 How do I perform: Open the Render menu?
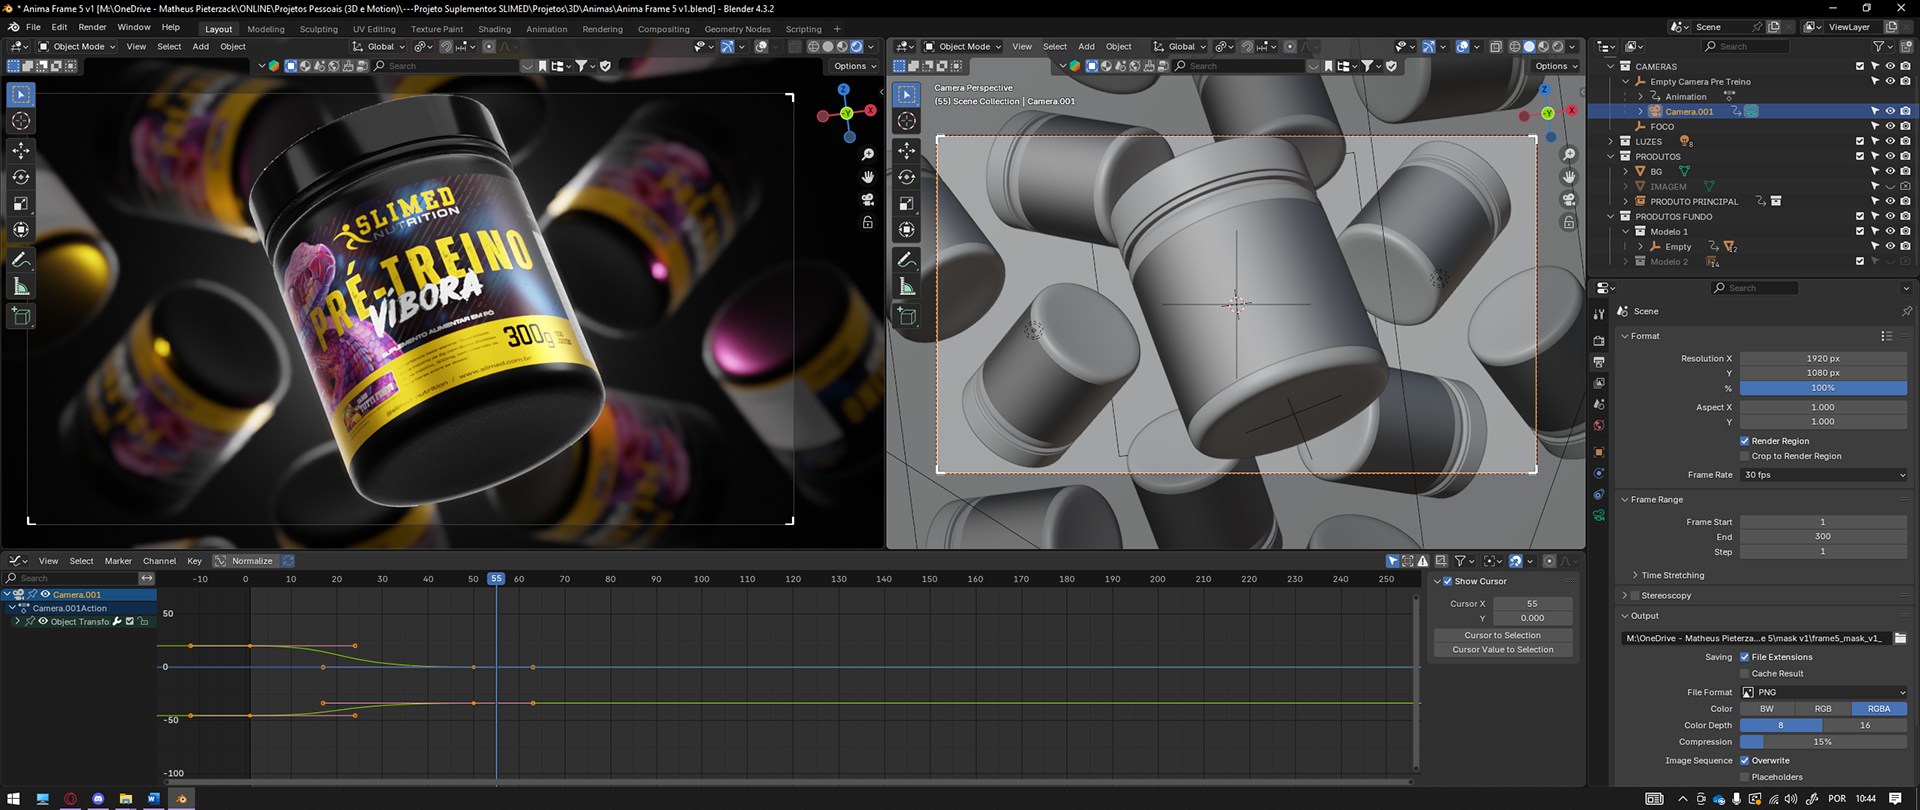click(x=92, y=27)
